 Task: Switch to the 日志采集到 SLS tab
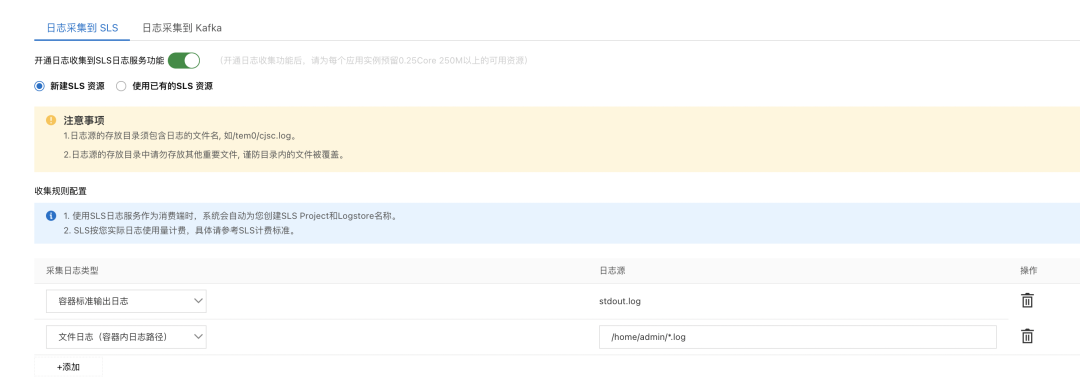click(x=82, y=28)
